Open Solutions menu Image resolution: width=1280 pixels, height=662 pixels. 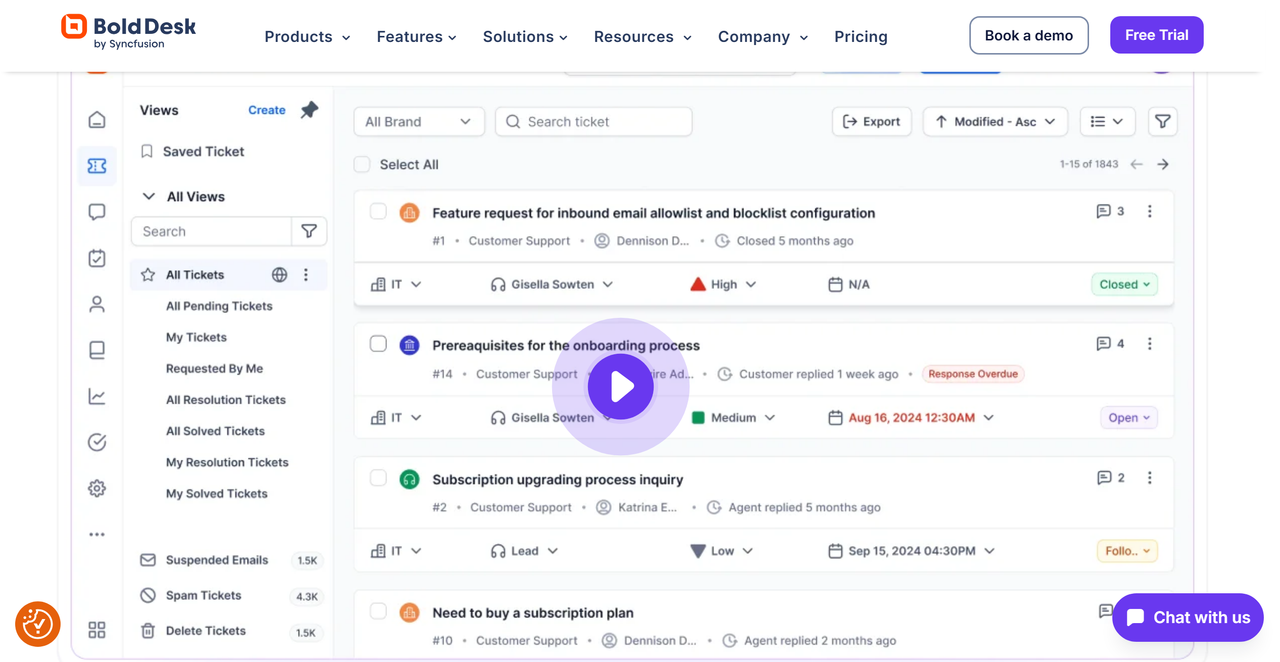click(x=525, y=36)
